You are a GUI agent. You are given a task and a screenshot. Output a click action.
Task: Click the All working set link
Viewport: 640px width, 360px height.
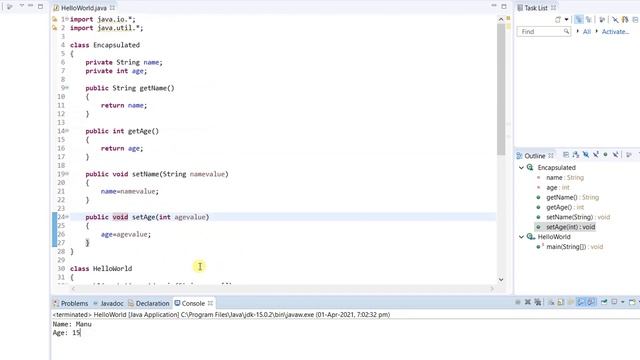pyautogui.click(x=587, y=31)
